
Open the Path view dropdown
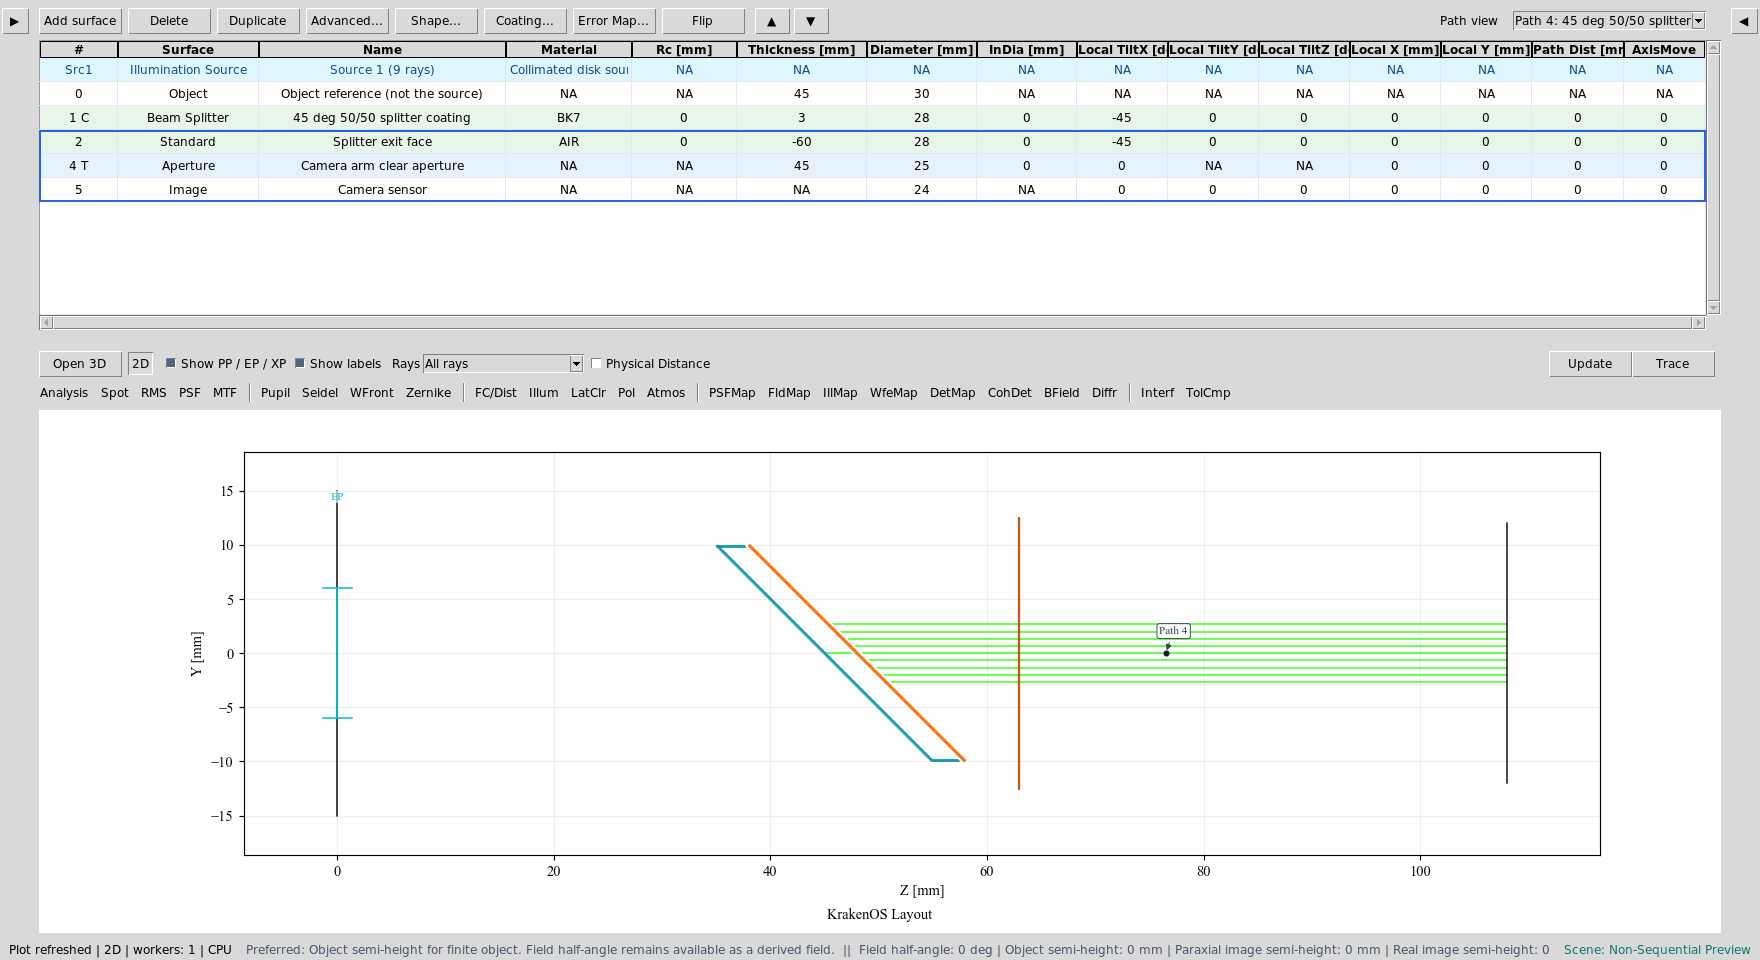click(1608, 21)
